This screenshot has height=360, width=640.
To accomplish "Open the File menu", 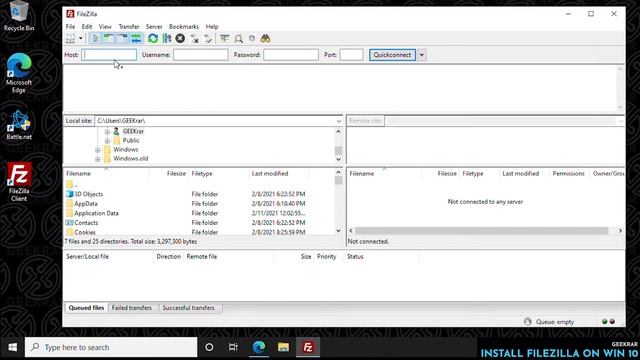I will [70, 27].
